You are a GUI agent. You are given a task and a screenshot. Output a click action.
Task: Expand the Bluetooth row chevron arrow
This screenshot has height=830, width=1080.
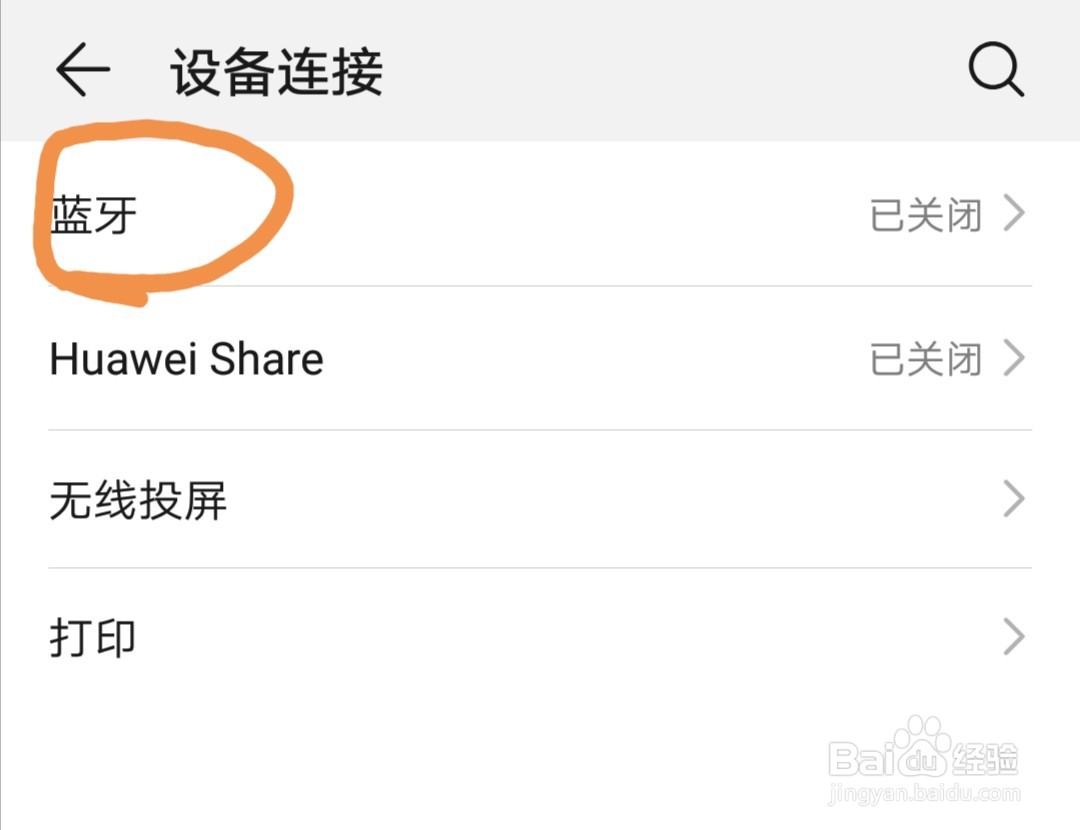(1014, 214)
